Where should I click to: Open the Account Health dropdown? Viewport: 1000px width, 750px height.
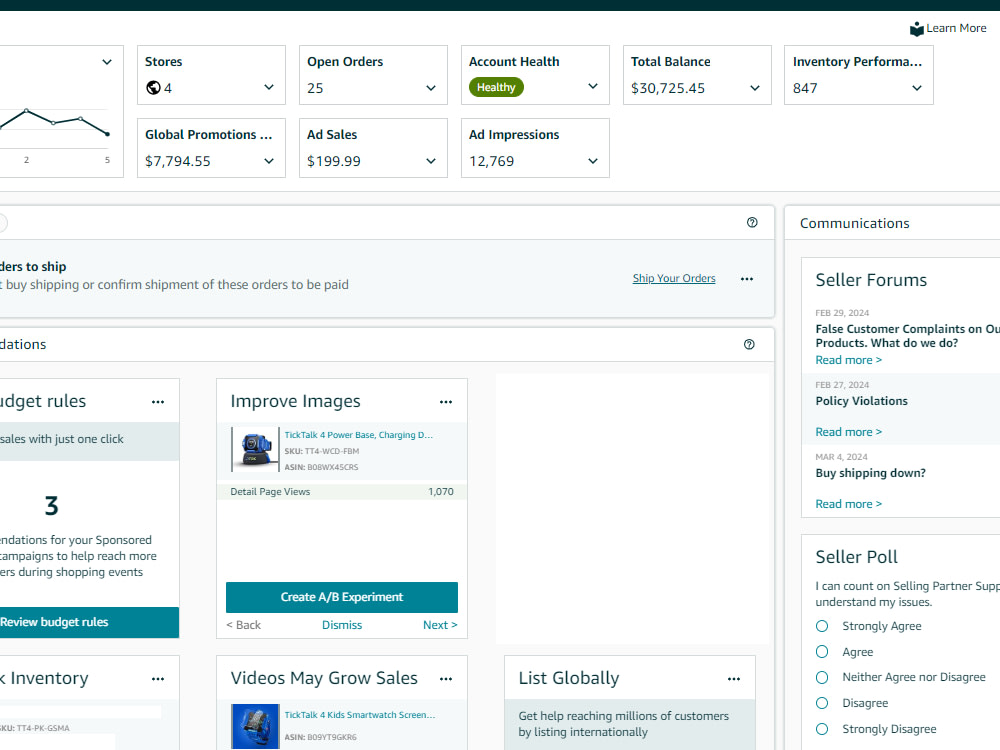[592, 88]
